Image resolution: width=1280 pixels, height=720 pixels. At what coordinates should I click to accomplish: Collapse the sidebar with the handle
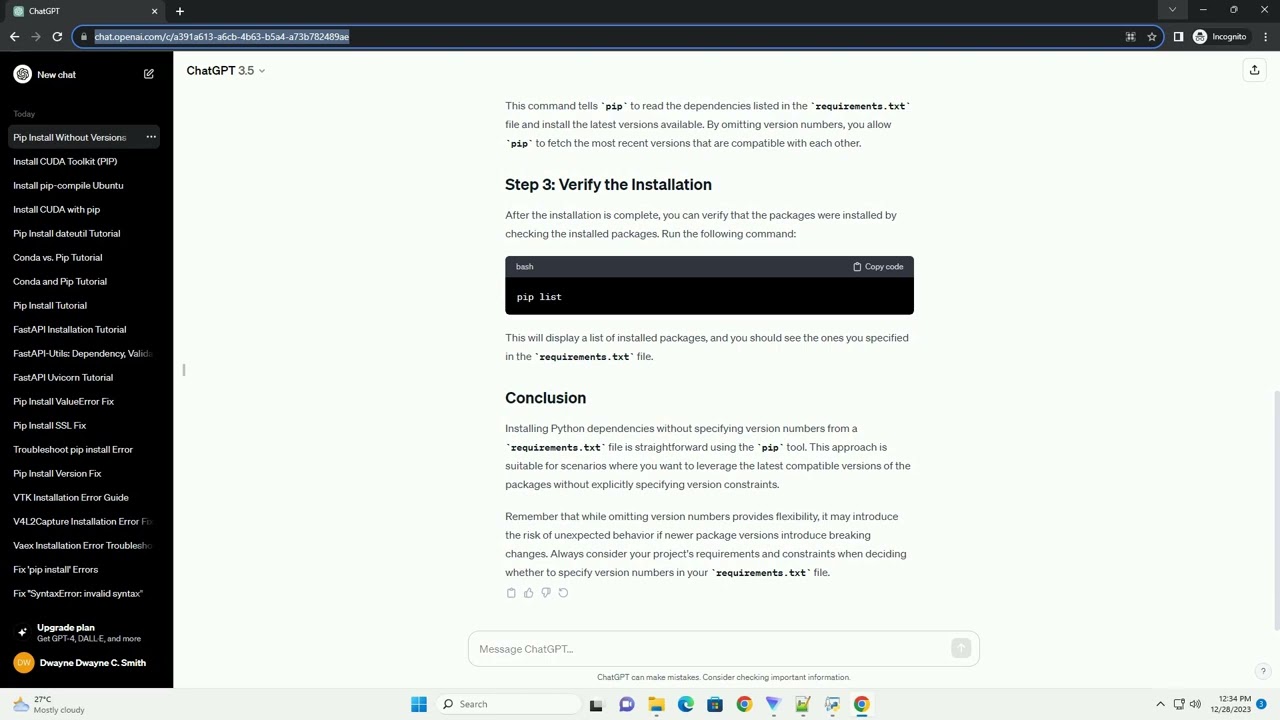pos(184,370)
